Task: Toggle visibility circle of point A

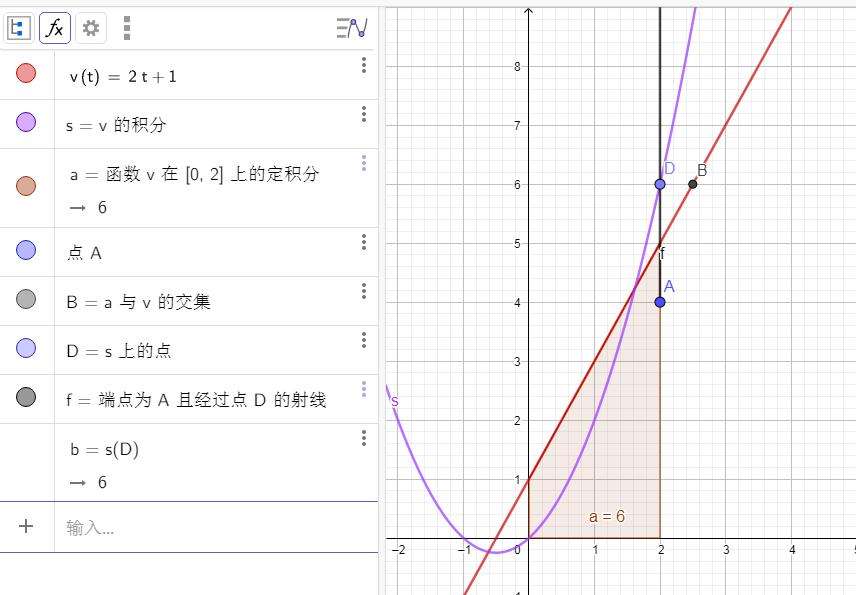Action: click(27, 253)
